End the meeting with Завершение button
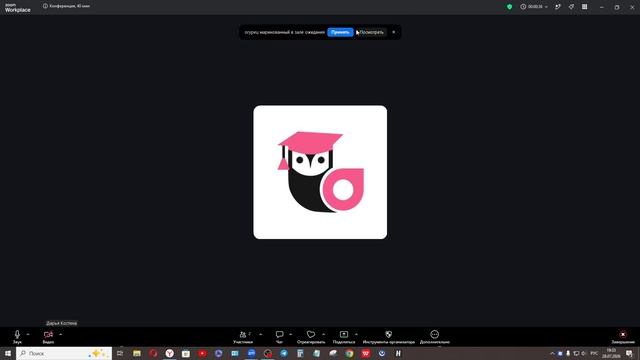The width and height of the screenshot is (640, 360). click(623, 337)
